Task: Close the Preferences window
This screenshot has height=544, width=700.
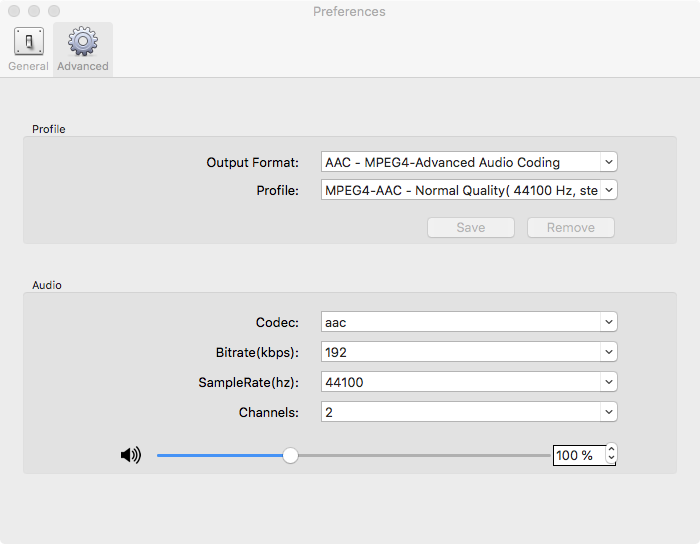Action: [x=14, y=11]
